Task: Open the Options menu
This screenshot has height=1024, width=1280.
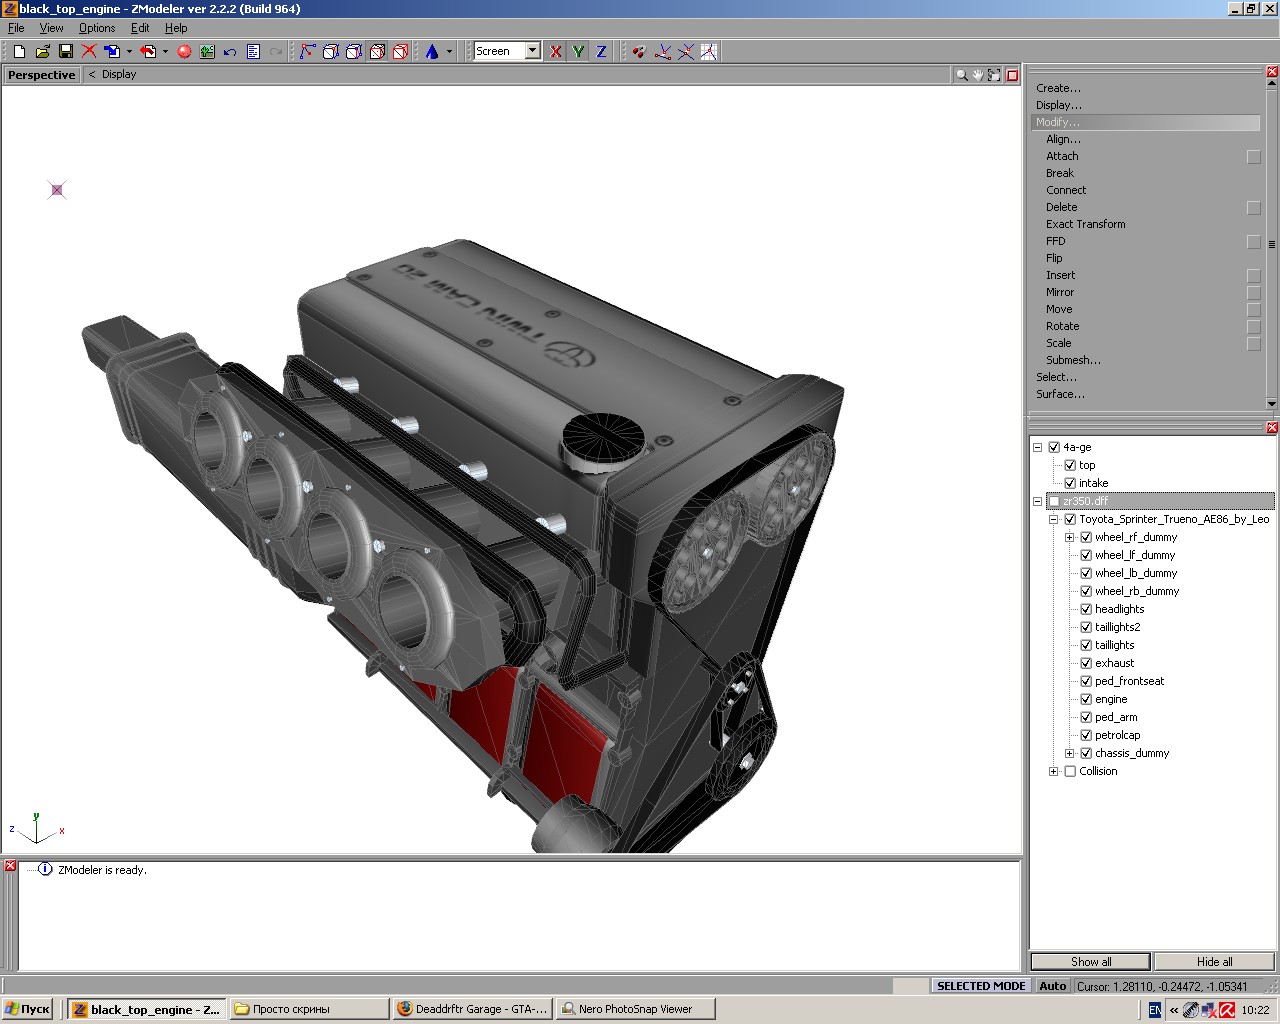Action: click(x=97, y=28)
